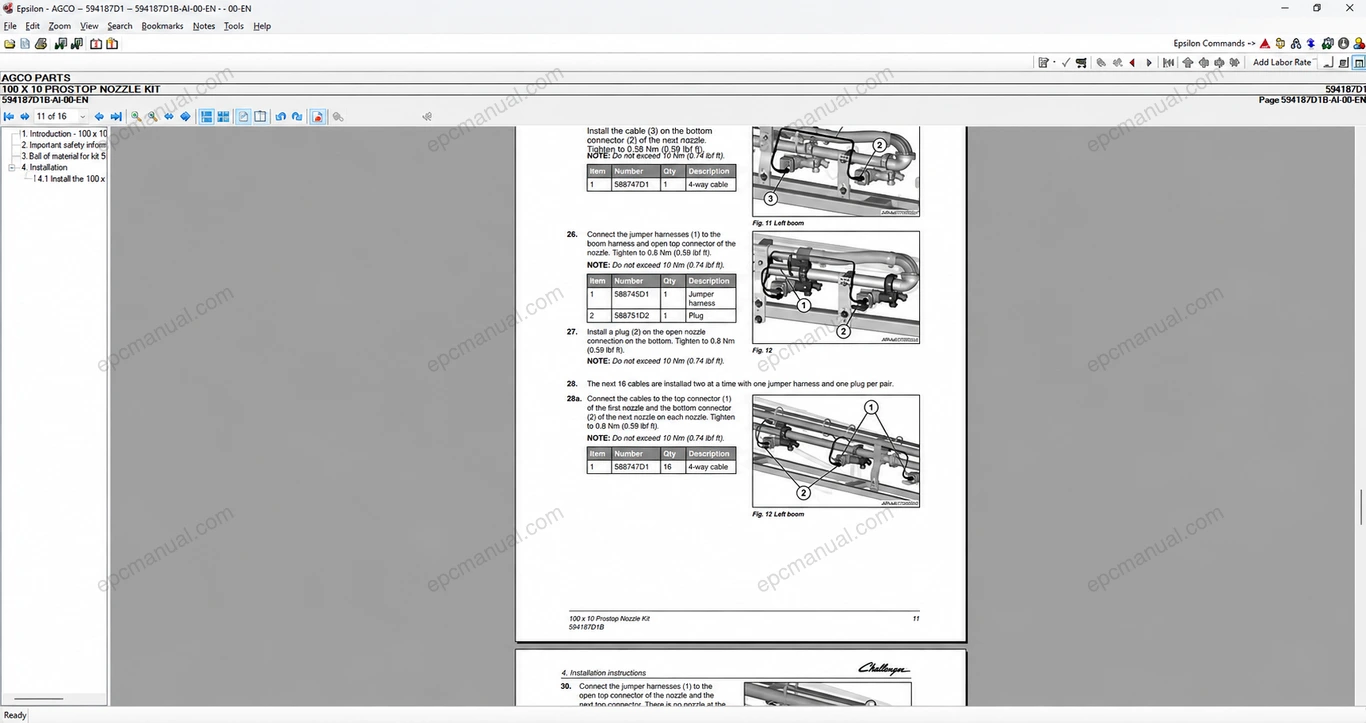Screen dimensions: 1366x723
Task: Click the gray up arrow icon
Action: tap(1188, 62)
